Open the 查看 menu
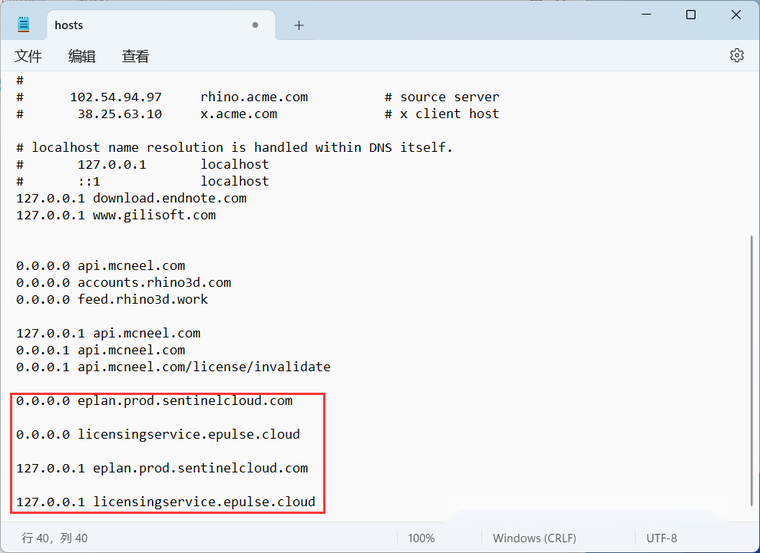 click(135, 56)
